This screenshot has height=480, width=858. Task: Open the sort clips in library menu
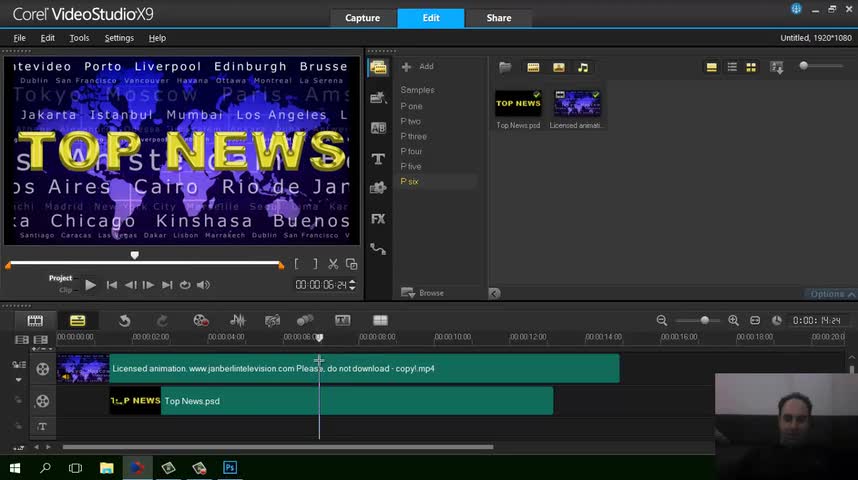pyautogui.click(x=777, y=67)
